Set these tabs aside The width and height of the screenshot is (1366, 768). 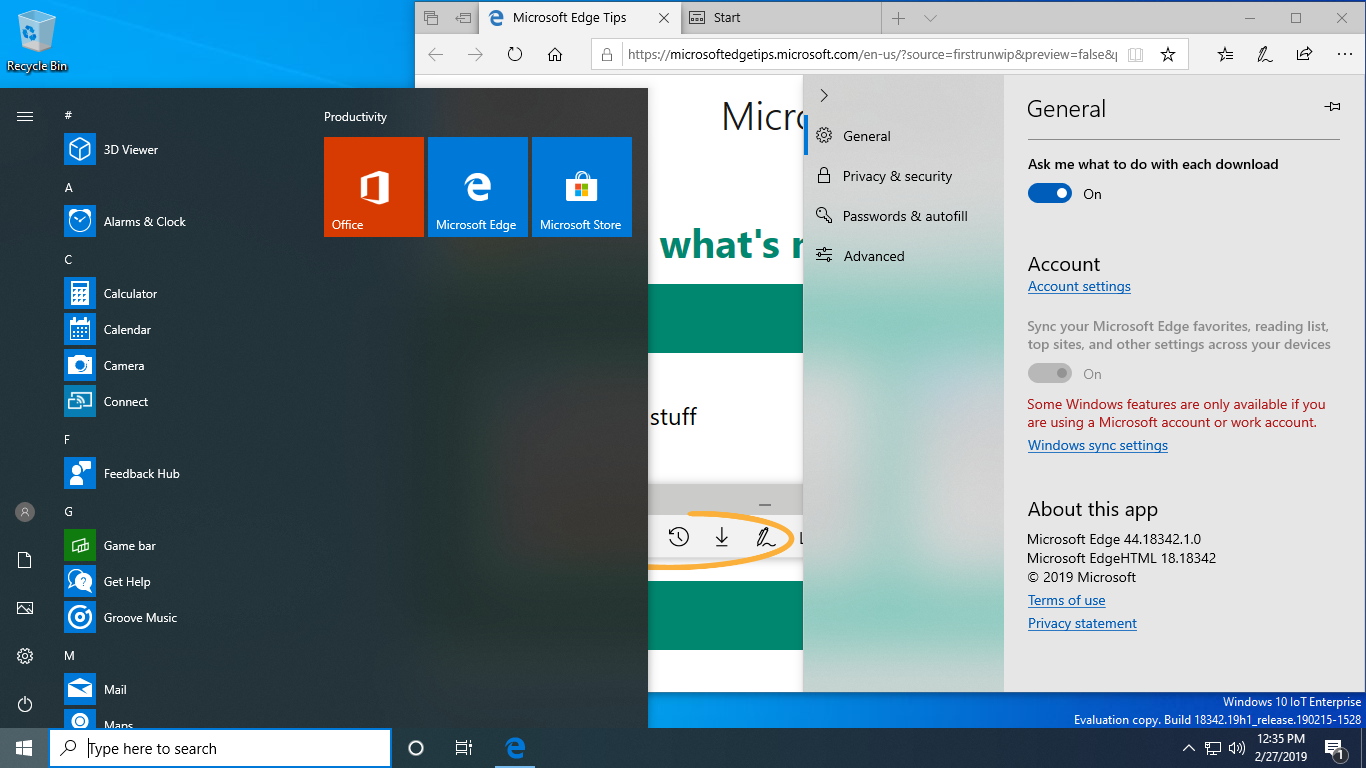[463, 18]
